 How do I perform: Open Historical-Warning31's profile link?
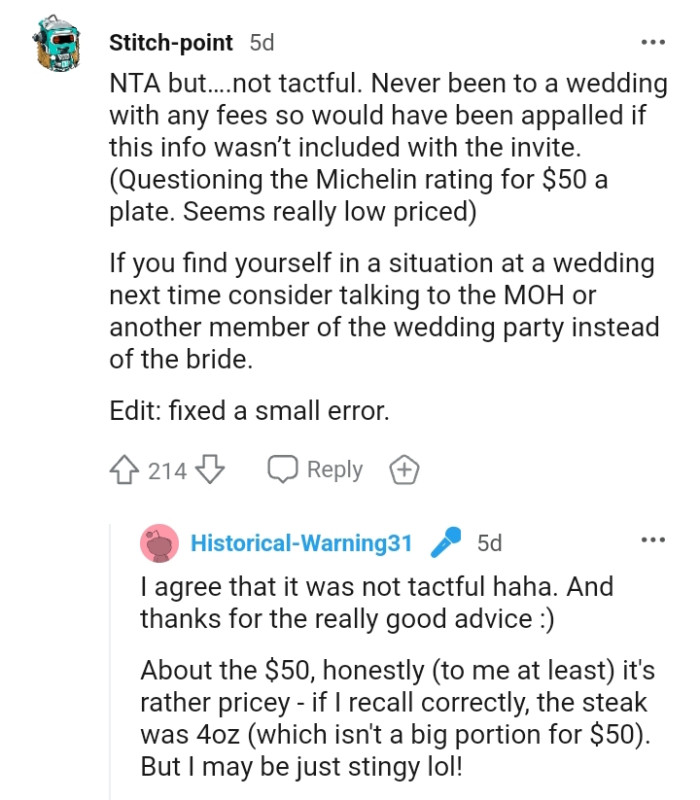coord(298,542)
